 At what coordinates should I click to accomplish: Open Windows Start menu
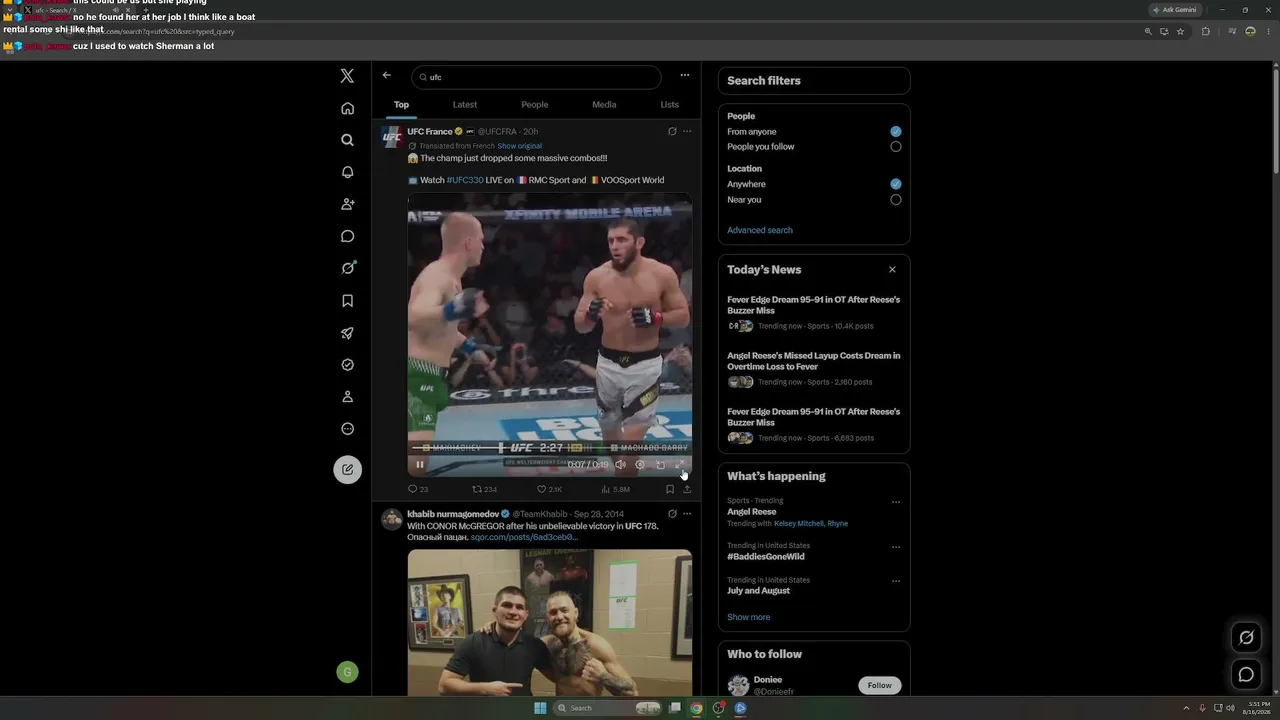540,708
